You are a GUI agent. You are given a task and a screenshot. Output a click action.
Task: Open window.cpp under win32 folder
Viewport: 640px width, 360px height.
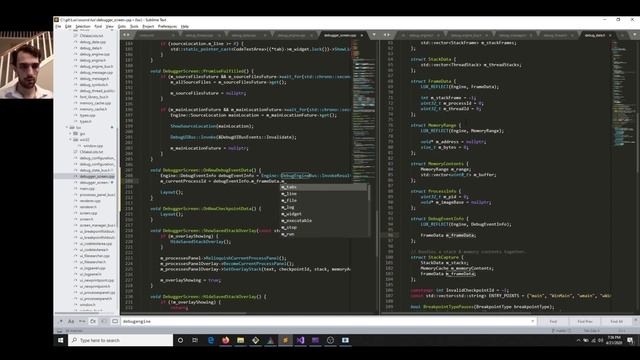pyautogui.click(x=93, y=146)
